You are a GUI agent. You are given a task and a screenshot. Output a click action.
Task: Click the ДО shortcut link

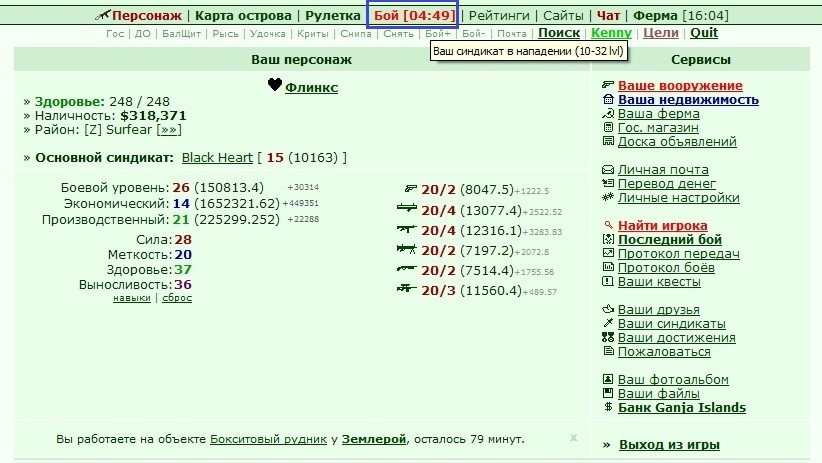[143, 34]
